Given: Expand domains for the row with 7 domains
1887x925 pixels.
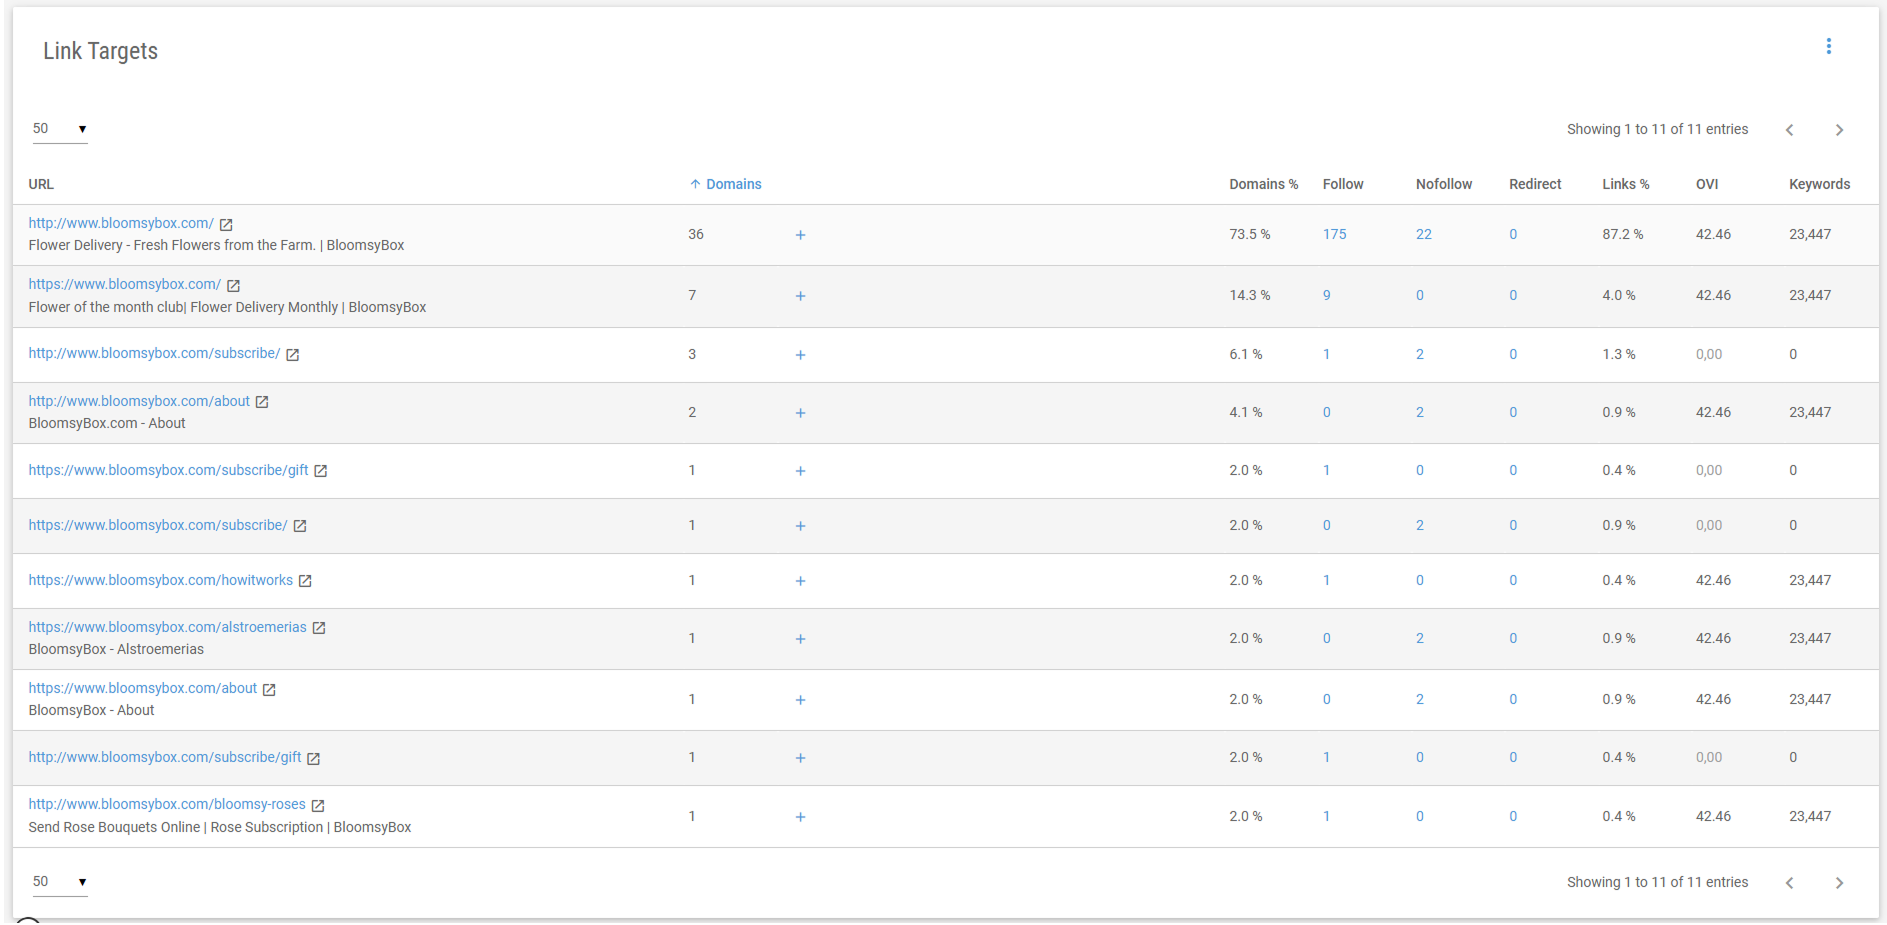Looking at the screenshot, I should point(800,296).
